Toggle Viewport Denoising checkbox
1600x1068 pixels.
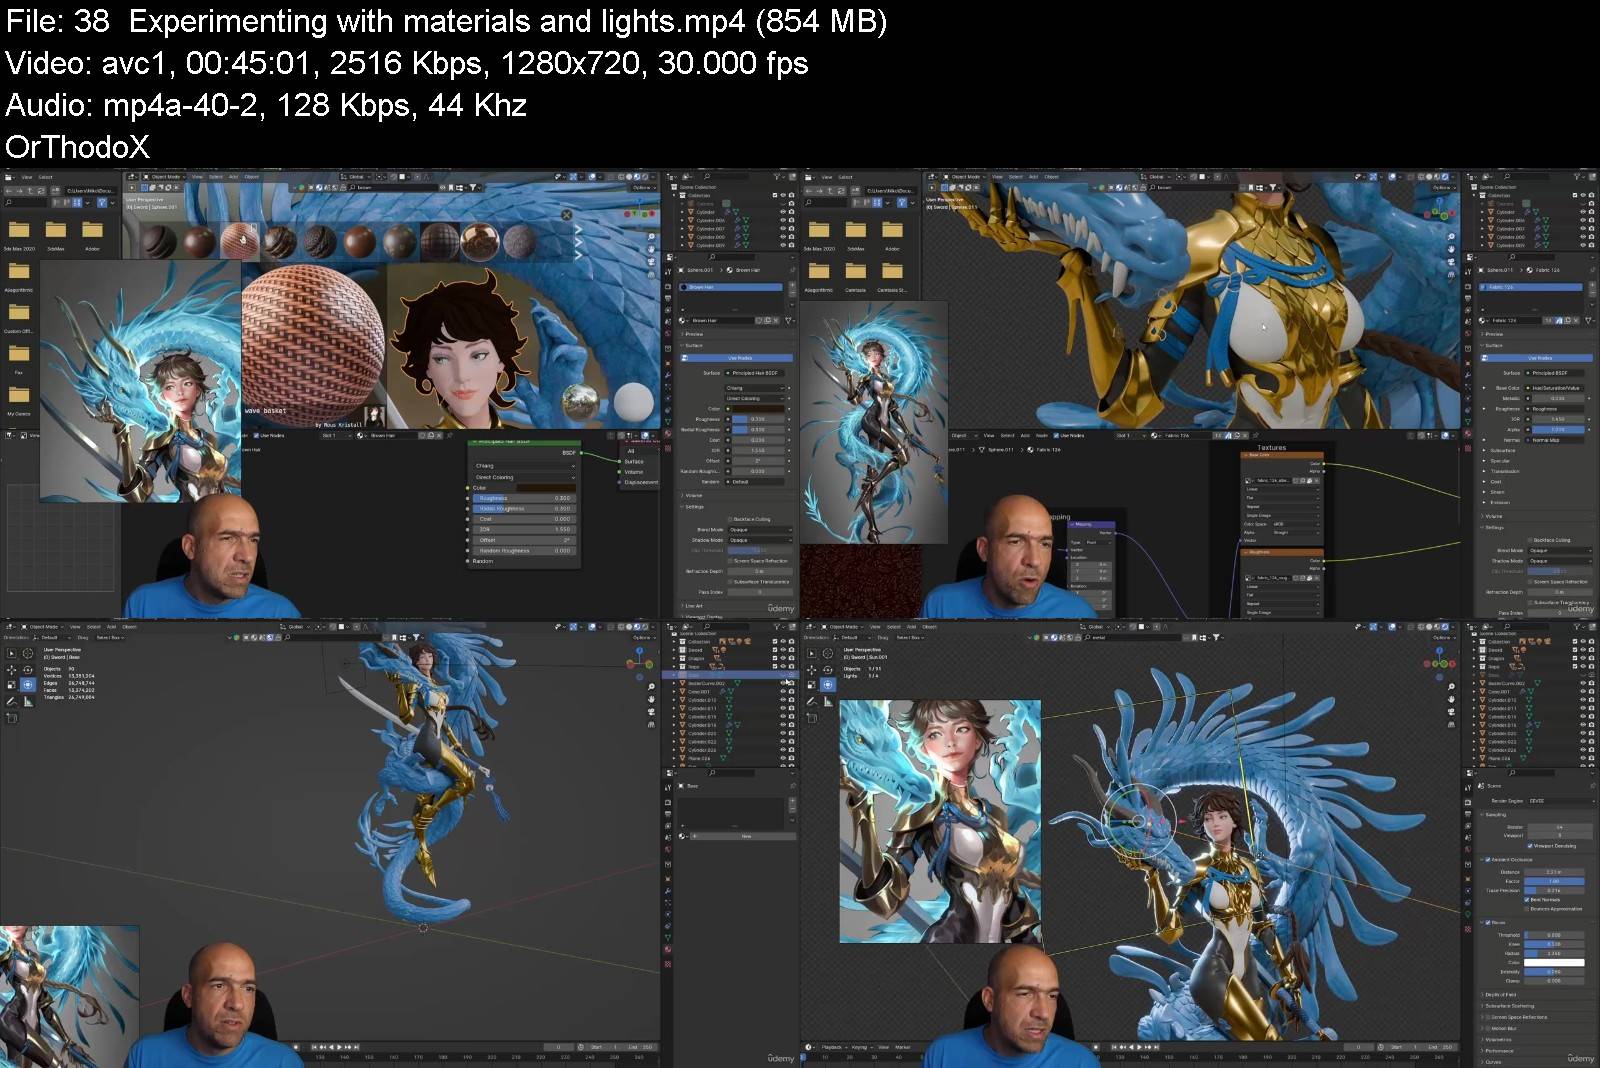tap(1529, 846)
